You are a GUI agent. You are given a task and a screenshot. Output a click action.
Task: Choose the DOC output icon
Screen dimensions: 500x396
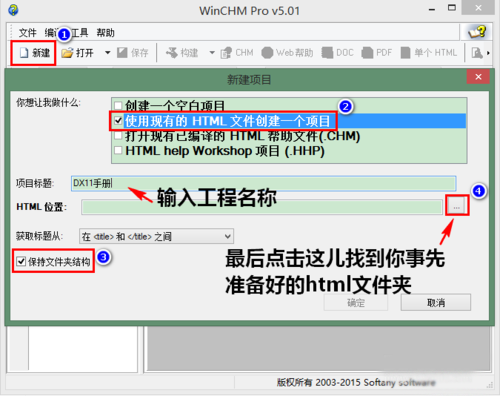[327, 53]
